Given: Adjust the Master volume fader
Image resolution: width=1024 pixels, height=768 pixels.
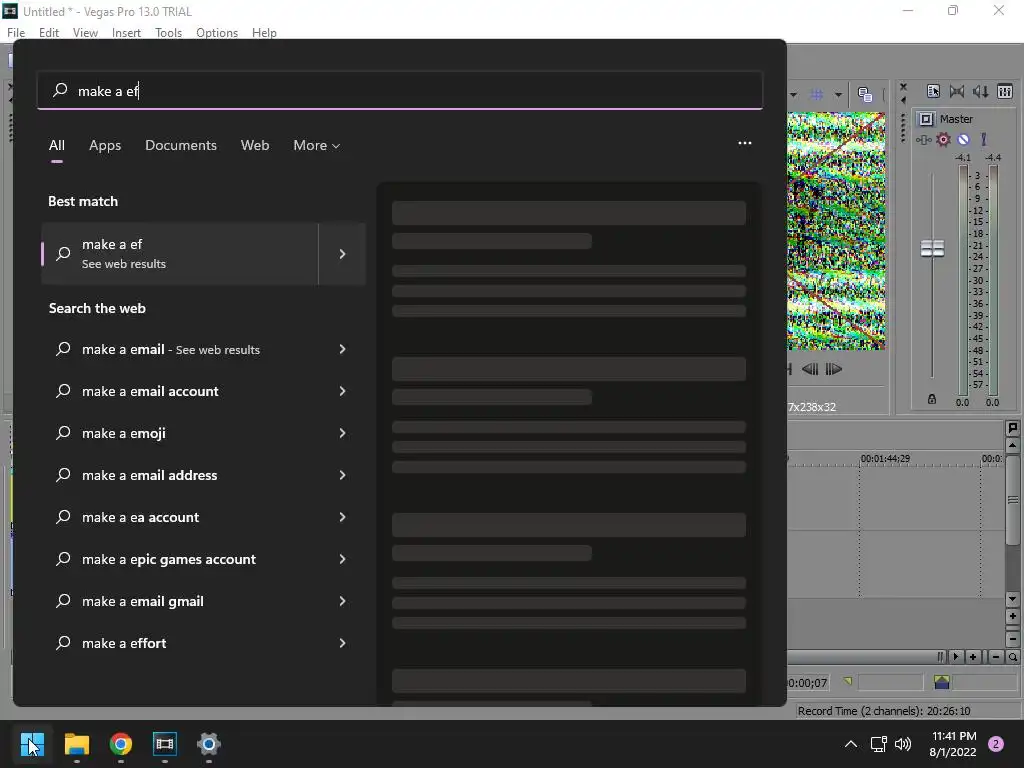Looking at the screenshot, I should coord(932,248).
